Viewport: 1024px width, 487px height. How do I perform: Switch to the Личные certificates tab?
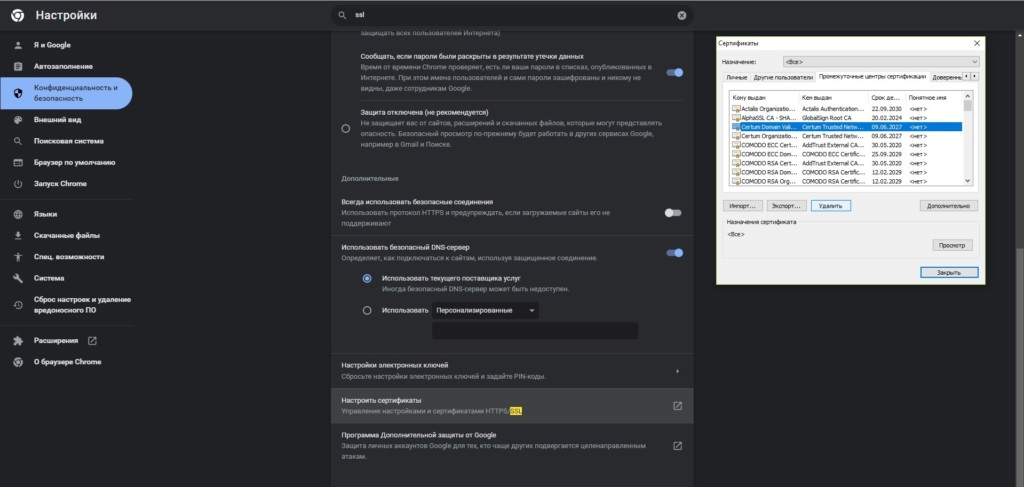736,77
